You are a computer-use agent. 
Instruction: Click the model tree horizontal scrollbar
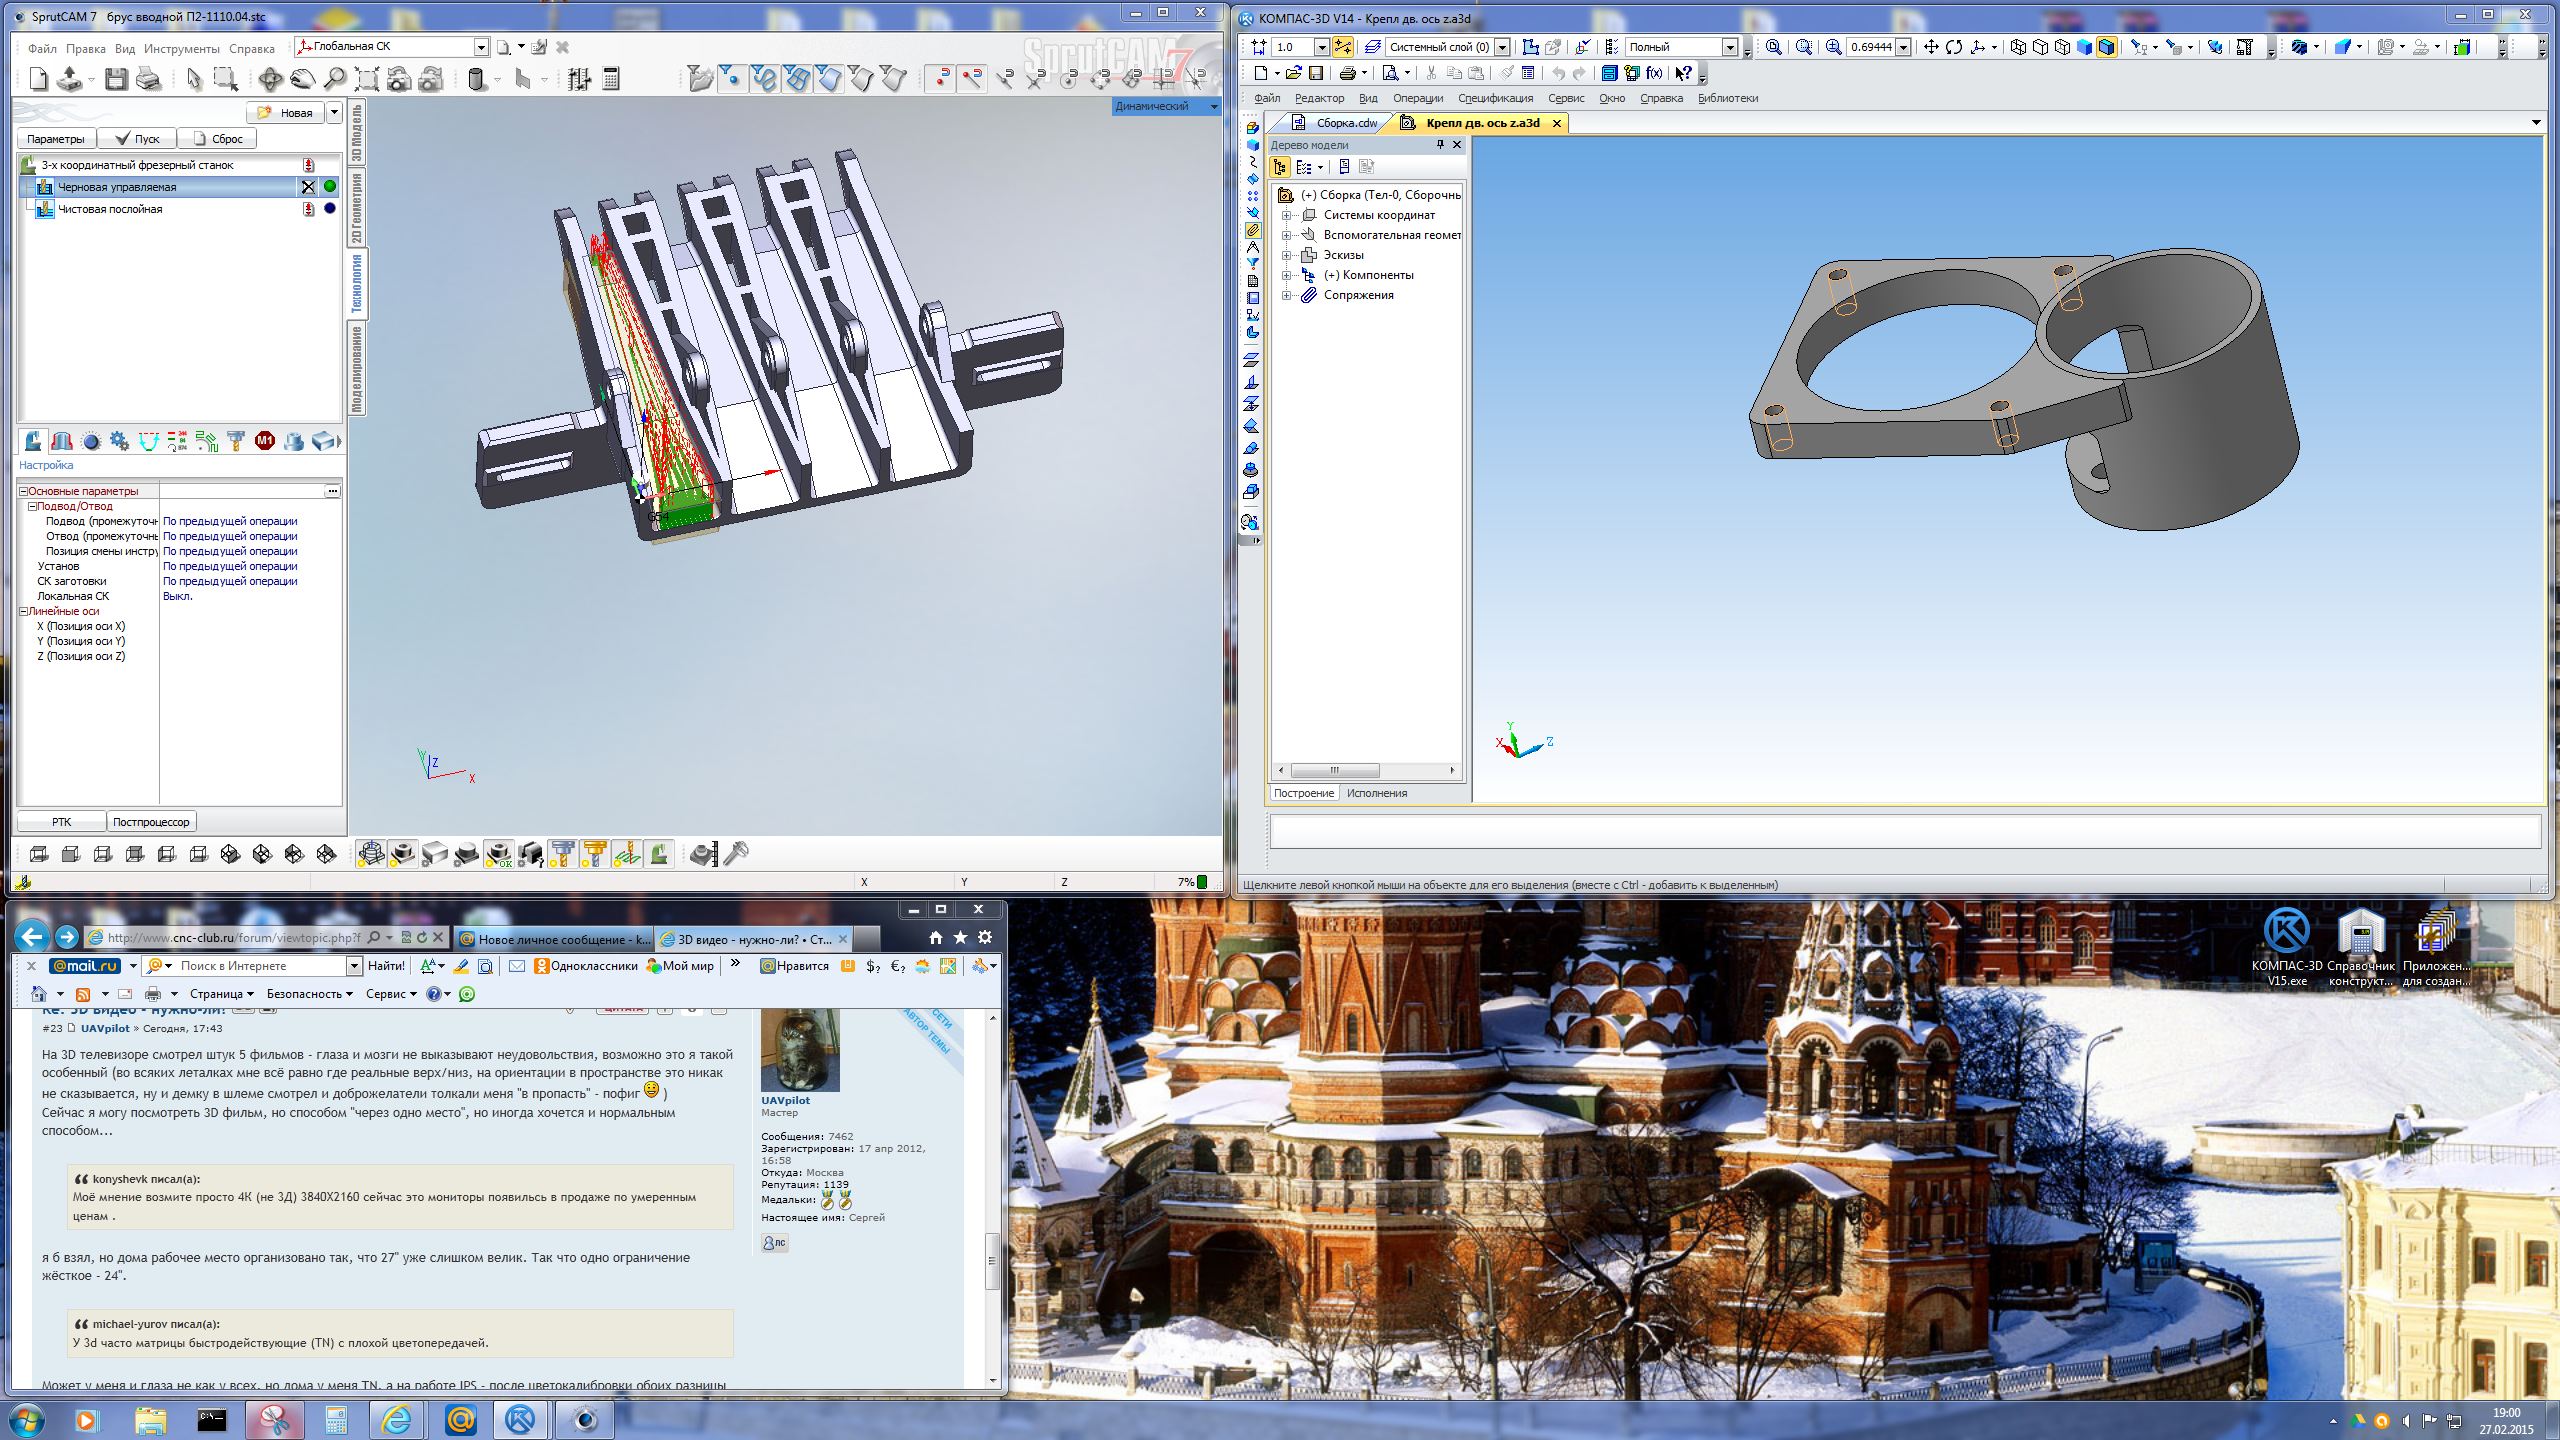coord(1334,770)
